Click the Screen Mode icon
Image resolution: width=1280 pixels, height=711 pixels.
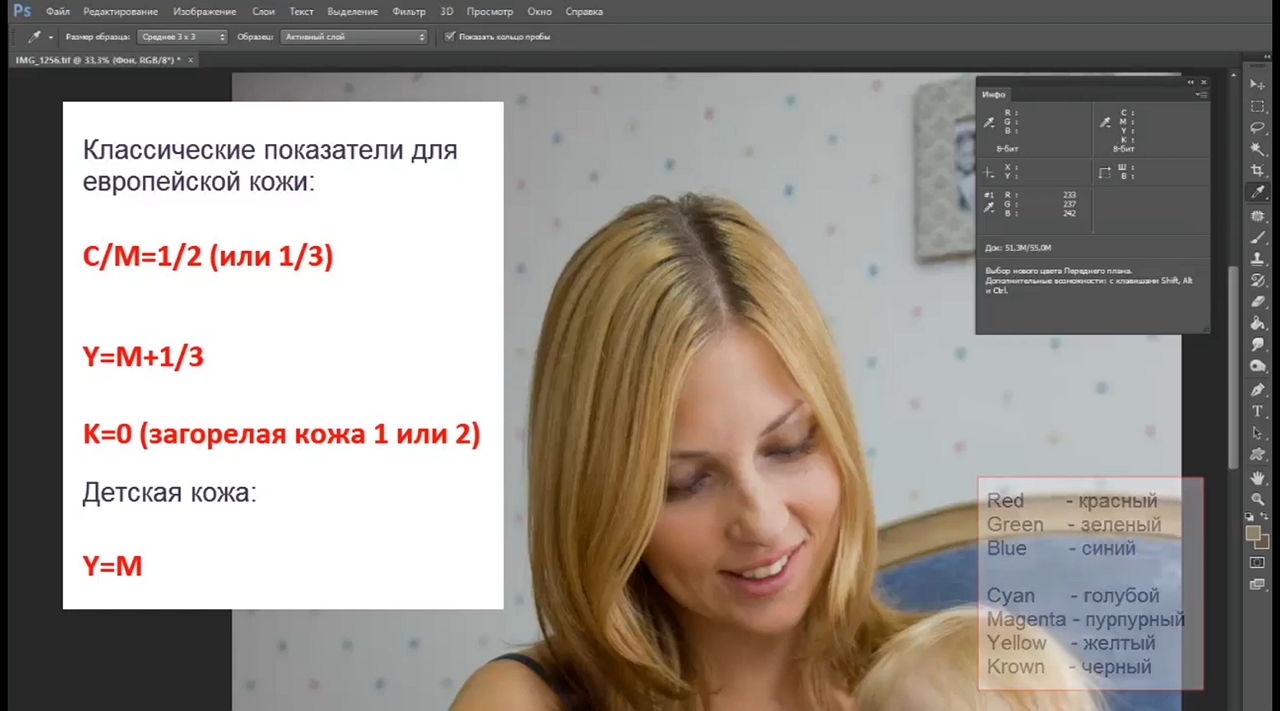1258,586
